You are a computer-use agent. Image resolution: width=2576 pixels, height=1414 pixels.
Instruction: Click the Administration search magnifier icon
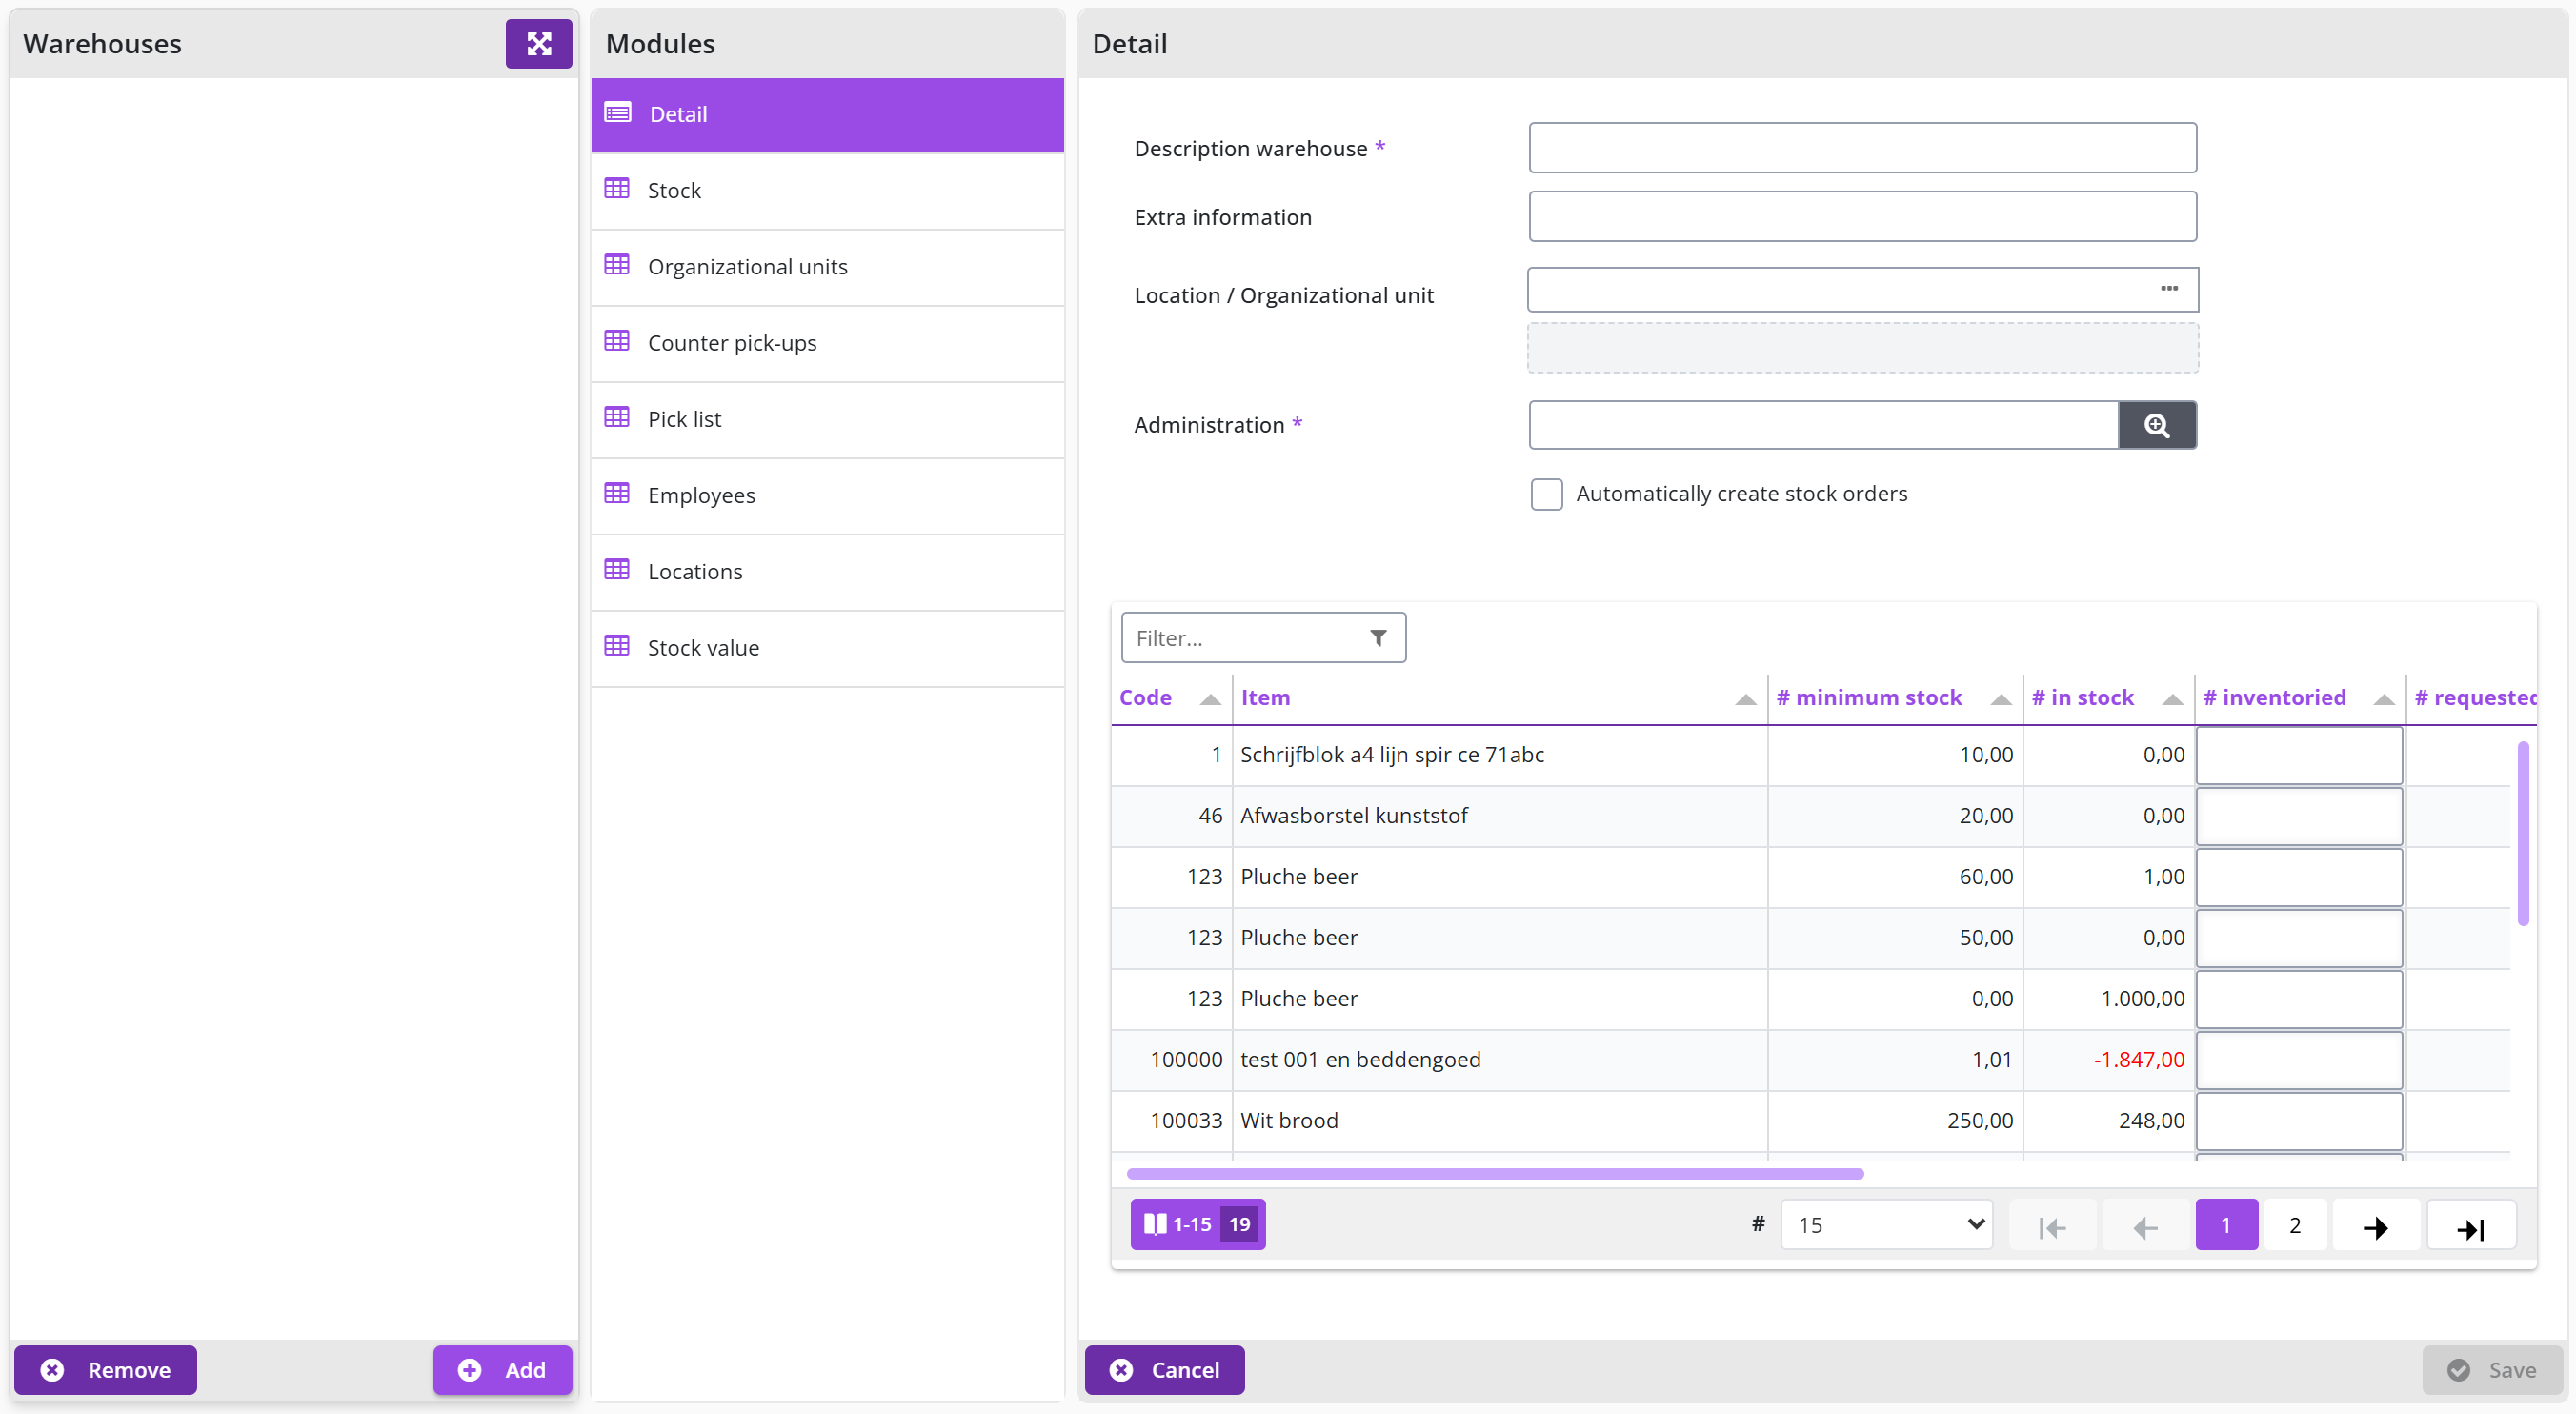pyautogui.click(x=2157, y=425)
